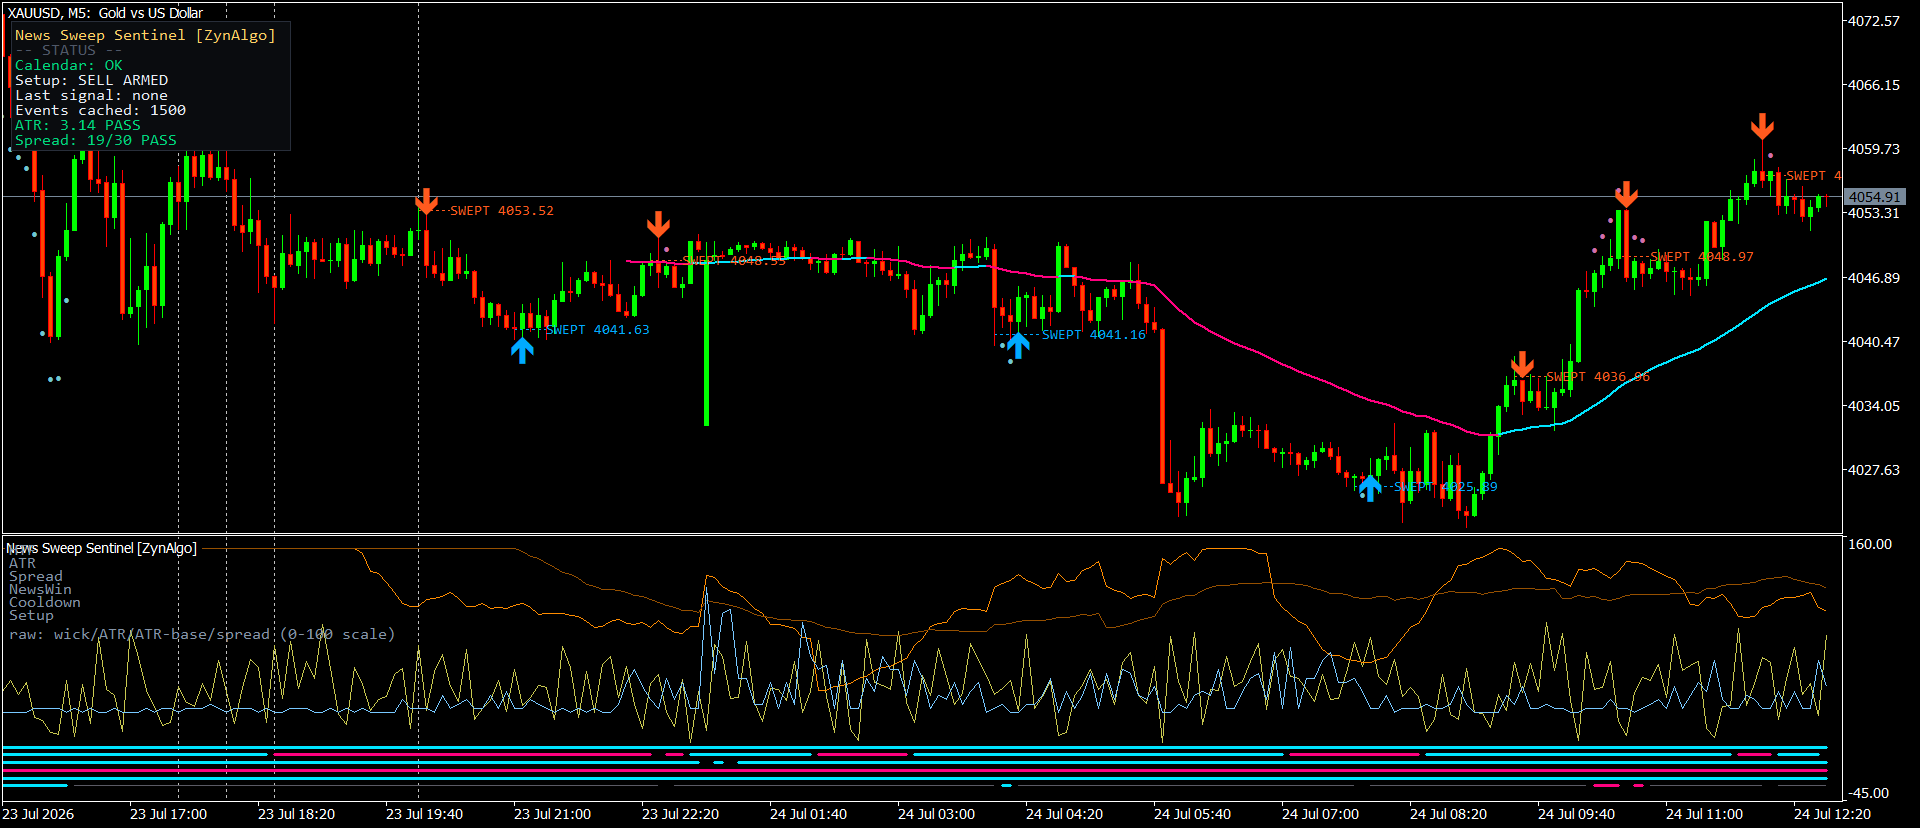Select the 4066.15 price scale label

pyautogui.click(x=1874, y=85)
